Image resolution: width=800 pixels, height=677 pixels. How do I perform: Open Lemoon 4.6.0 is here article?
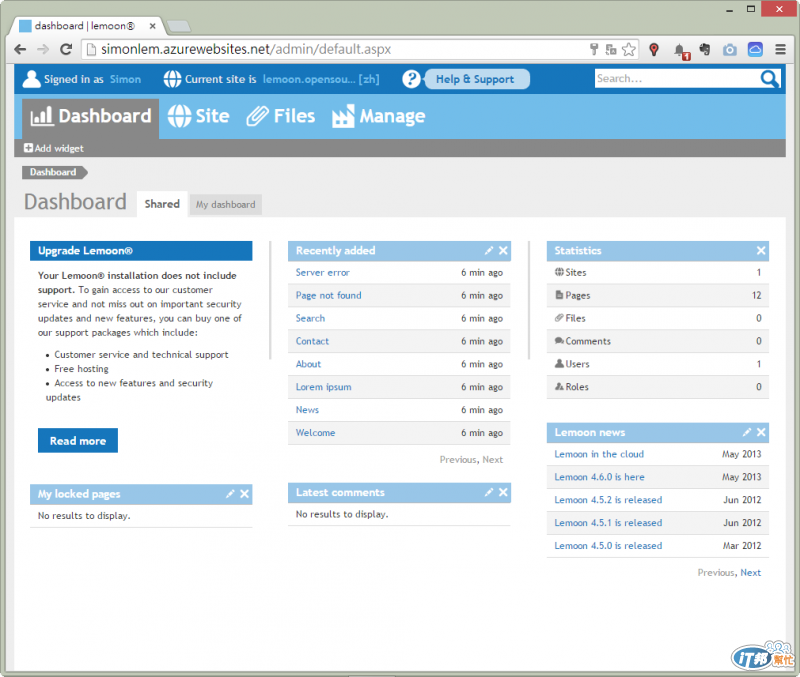(x=599, y=477)
